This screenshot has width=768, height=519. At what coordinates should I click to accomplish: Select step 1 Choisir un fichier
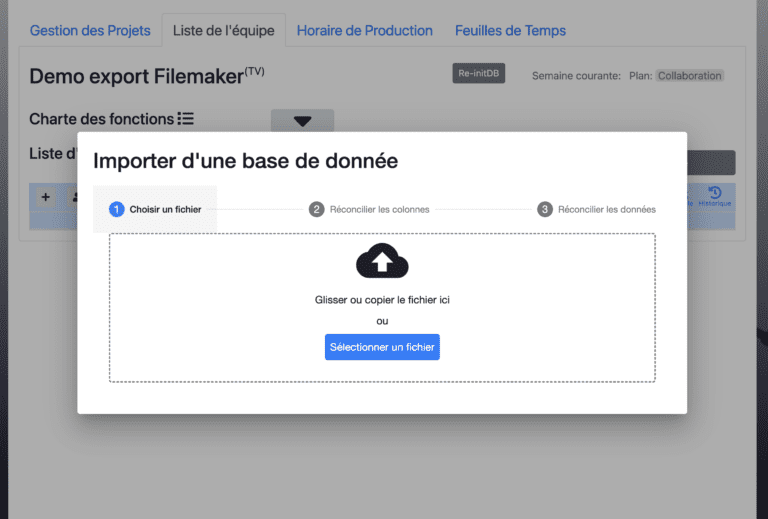click(155, 209)
